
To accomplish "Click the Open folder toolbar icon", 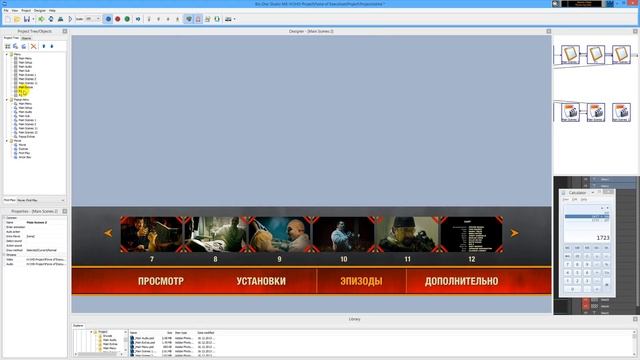I will (x=17, y=19).
